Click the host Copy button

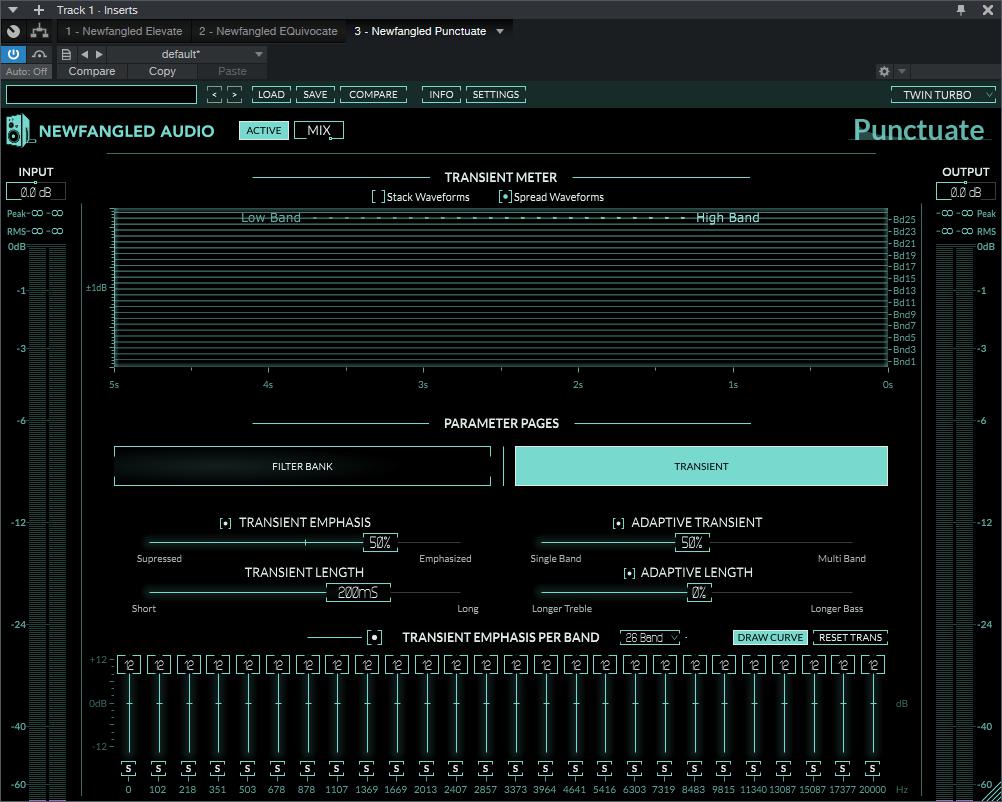[x=162, y=72]
